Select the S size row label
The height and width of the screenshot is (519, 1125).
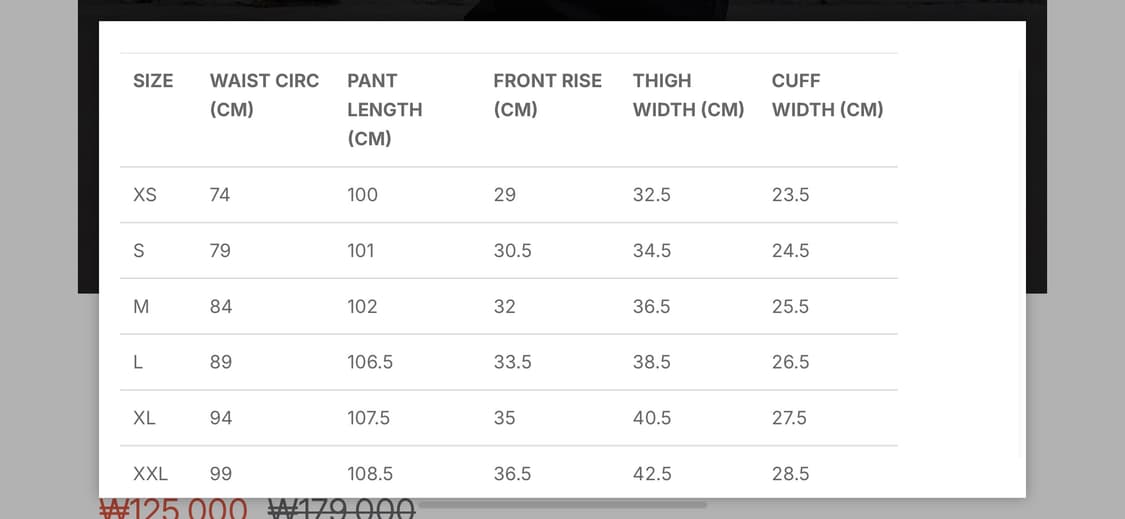pyautogui.click(x=139, y=251)
